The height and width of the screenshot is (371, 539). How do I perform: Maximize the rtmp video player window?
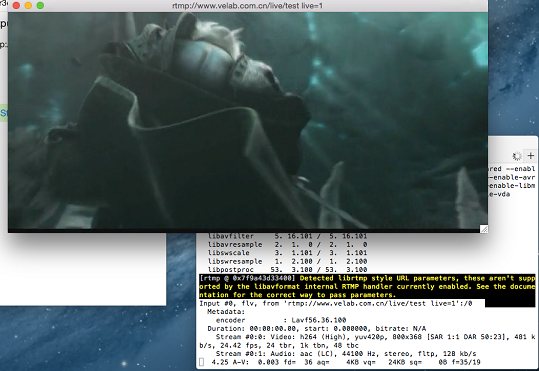click(x=40, y=6)
